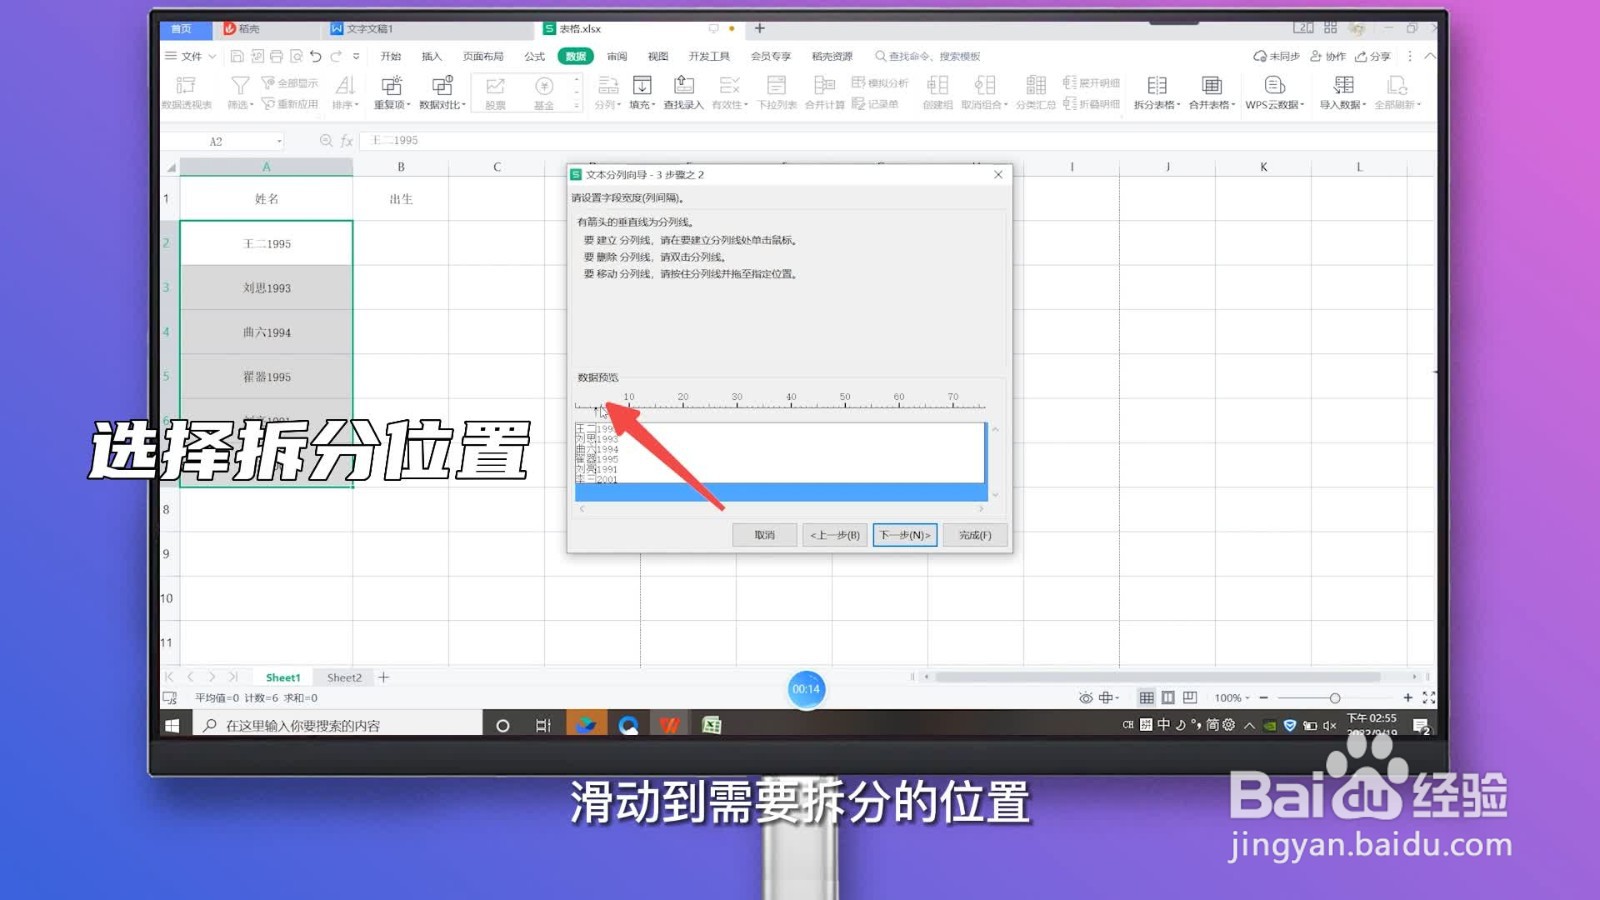Click the command search box
1600x900 pixels.
point(928,56)
